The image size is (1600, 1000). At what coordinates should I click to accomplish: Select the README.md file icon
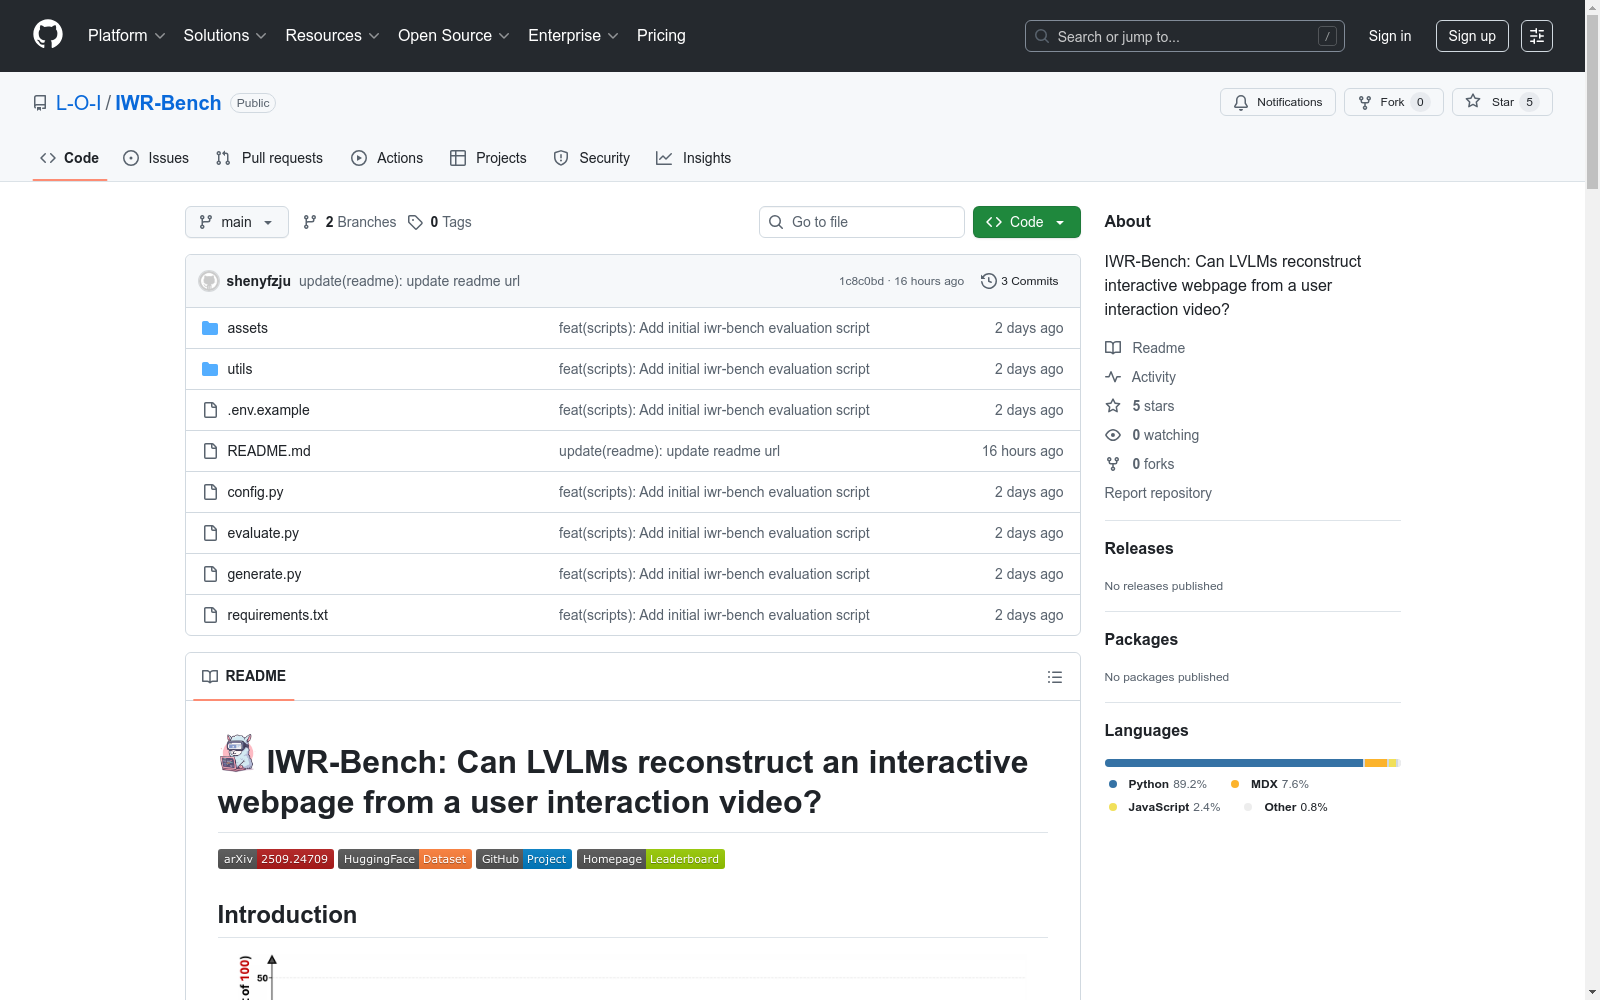point(210,451)
